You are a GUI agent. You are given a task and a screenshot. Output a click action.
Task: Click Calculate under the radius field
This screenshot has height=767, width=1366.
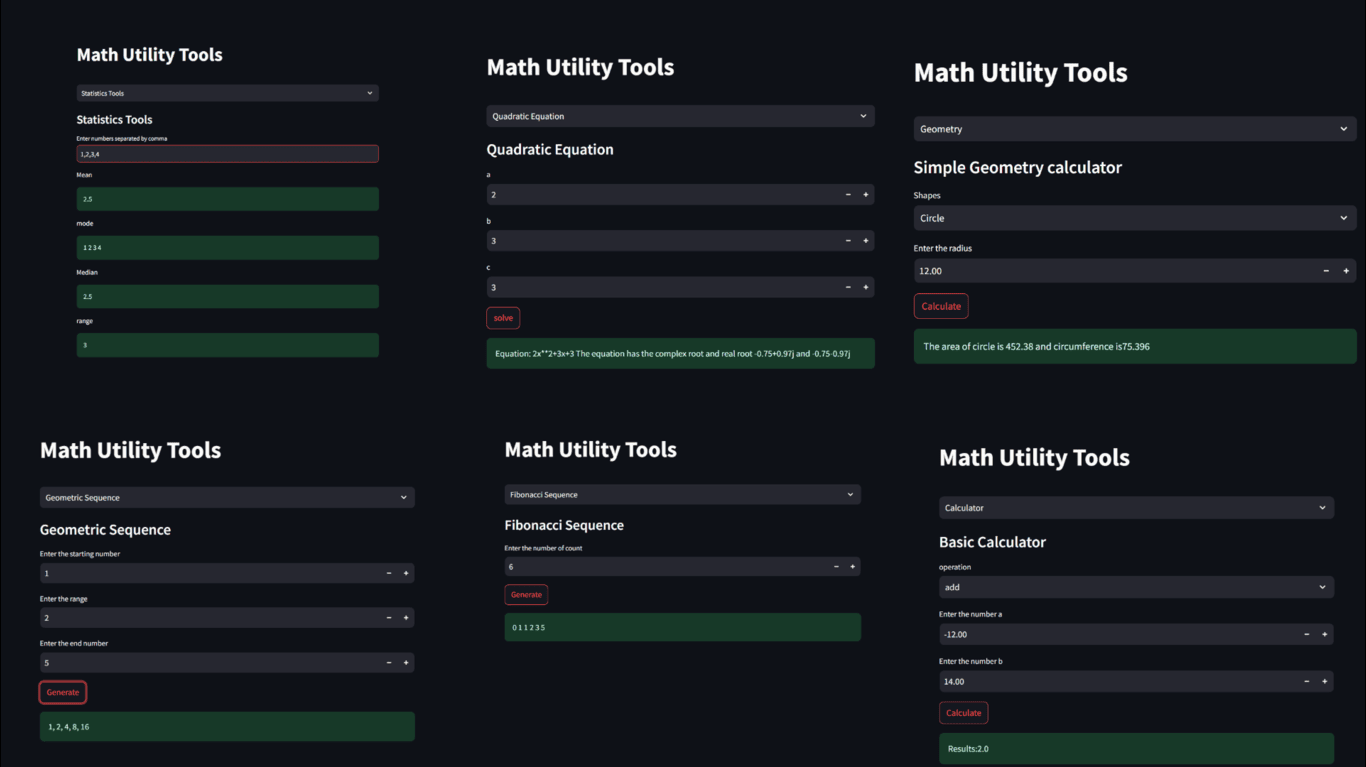pos(940,306)
